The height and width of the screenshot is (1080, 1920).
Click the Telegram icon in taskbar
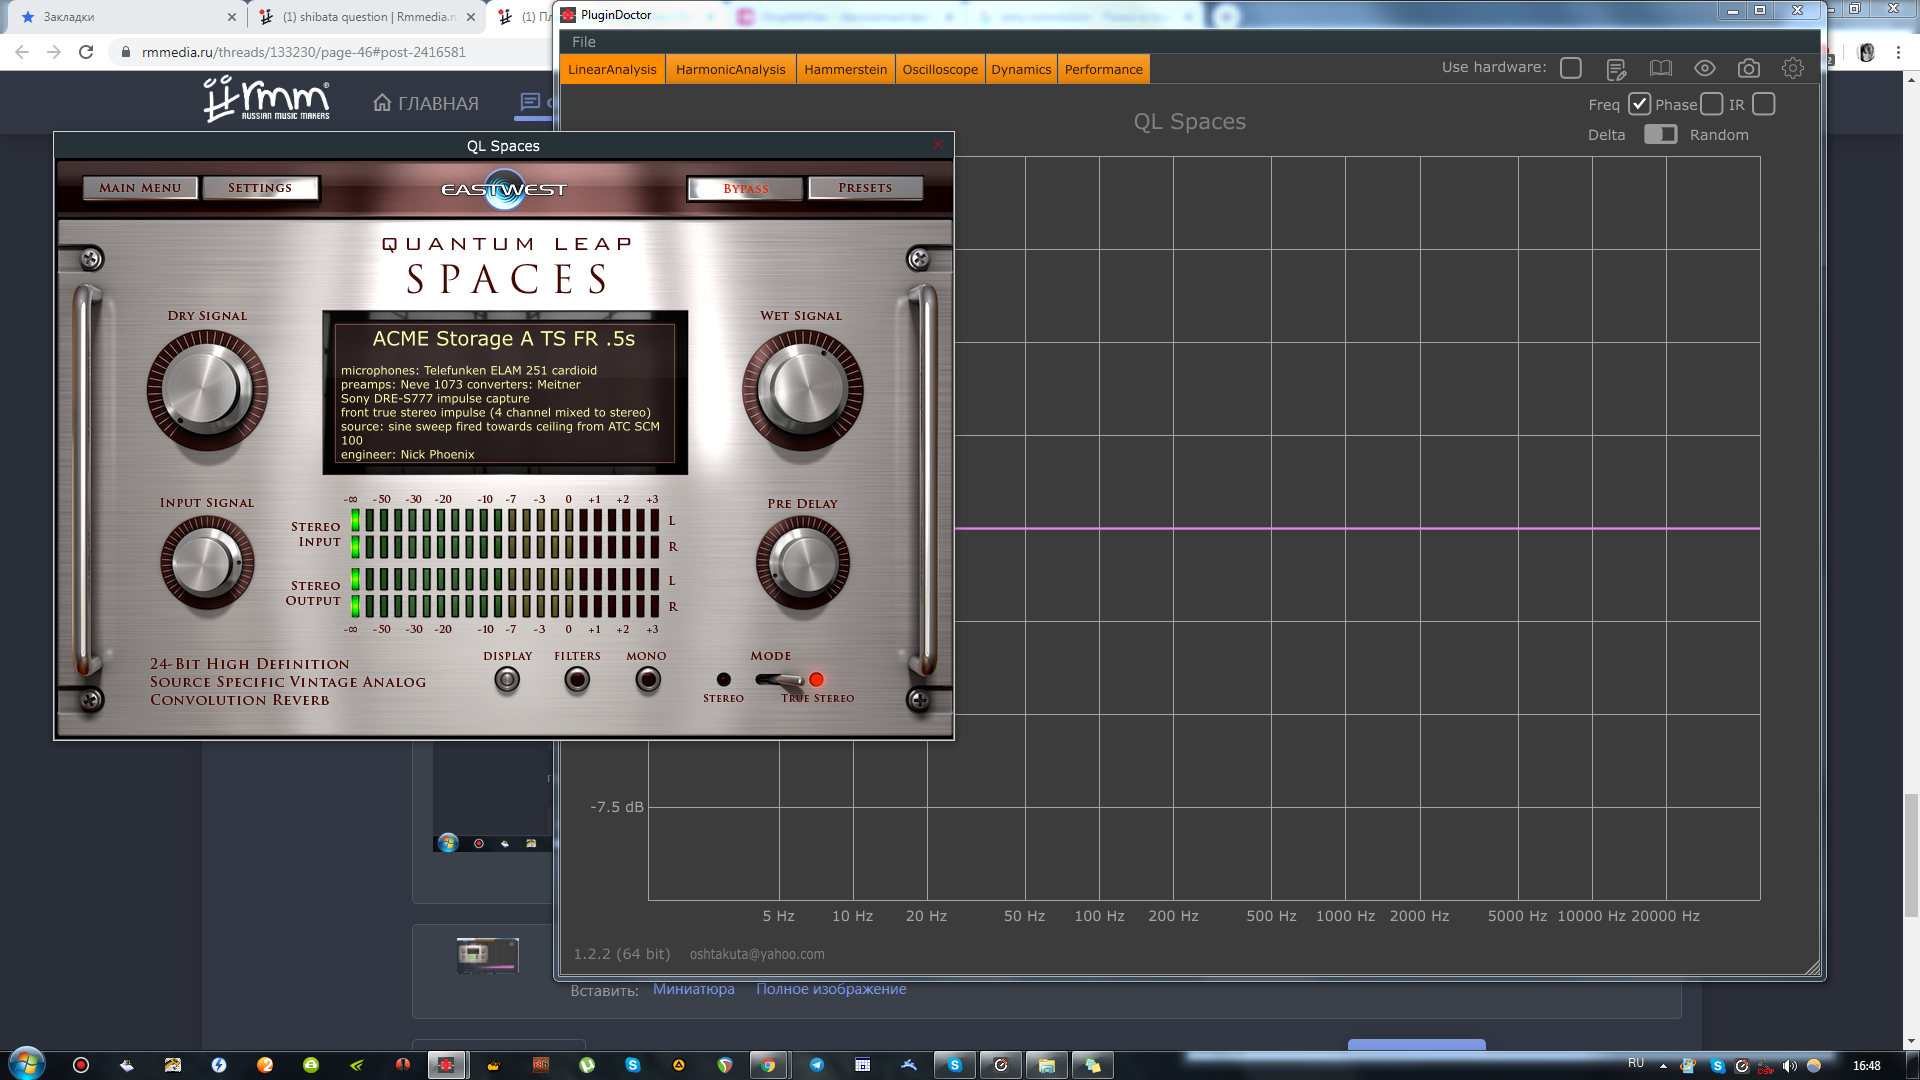point(816,1065)
